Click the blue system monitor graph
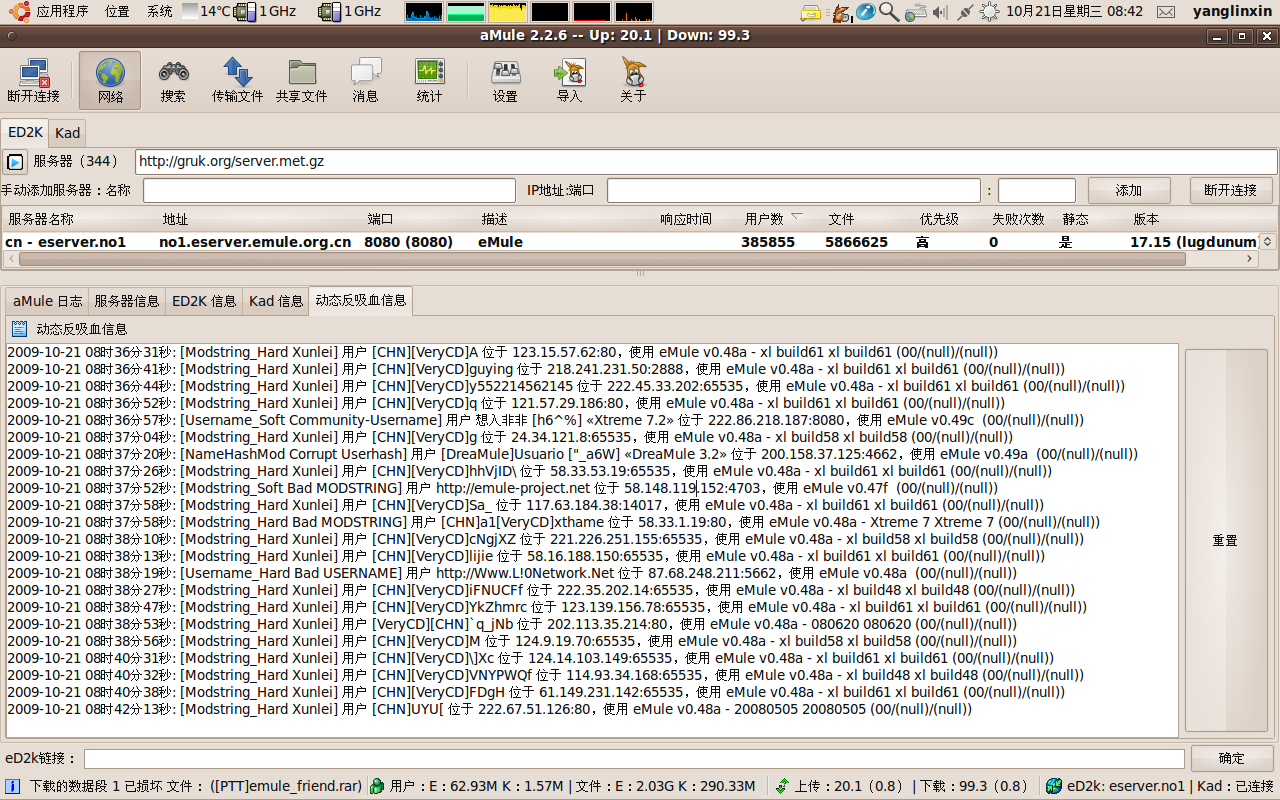 [x=423, y=12]
